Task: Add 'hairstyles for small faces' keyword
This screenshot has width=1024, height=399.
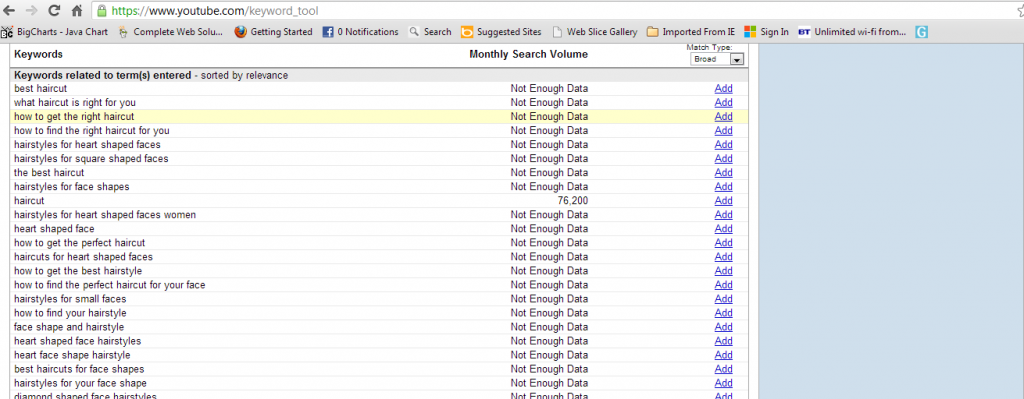Action: pyautogui.click(x=724, y=299)
